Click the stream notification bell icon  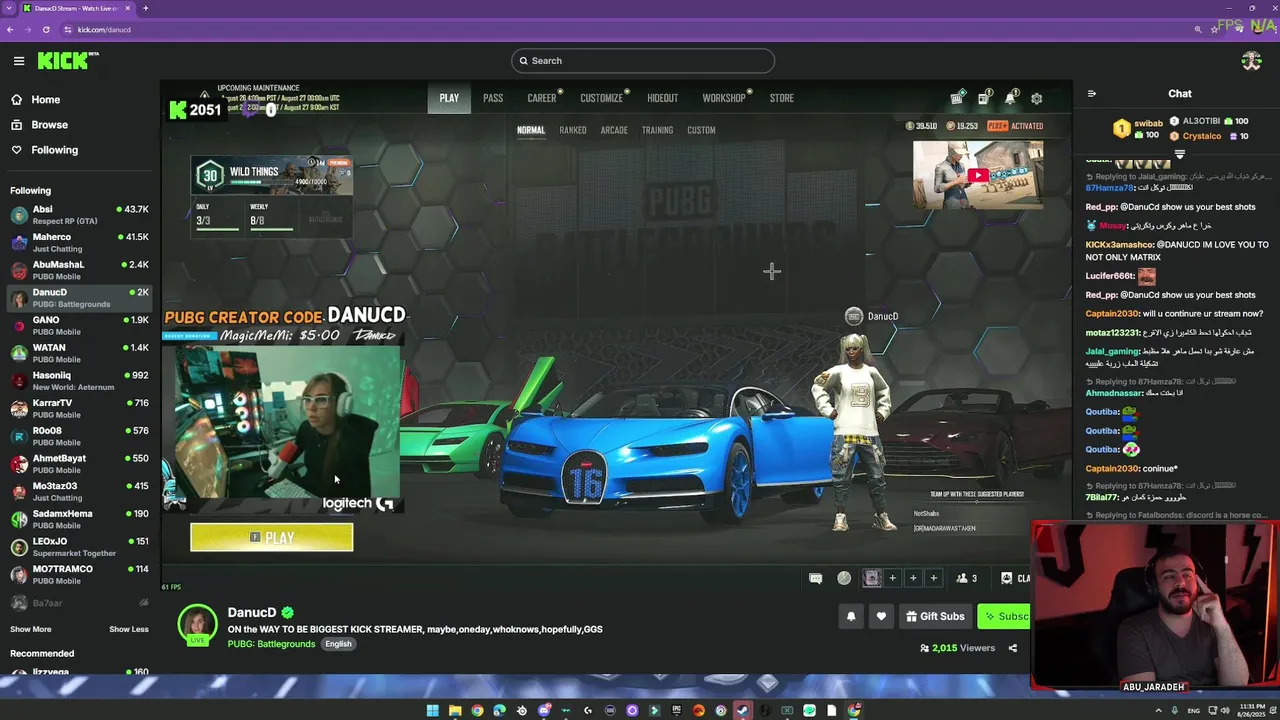pyautogui.click(x=851, y=616)
